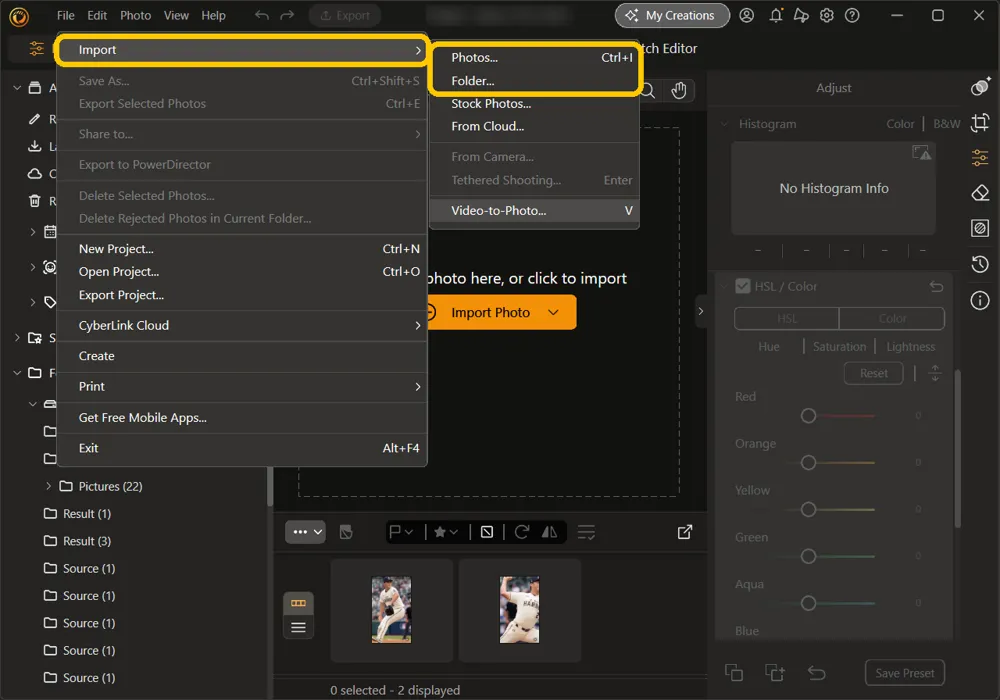This screenshot has height=700, width=1000.
Task: Open the File menu
Action: (x=65, y=15)
